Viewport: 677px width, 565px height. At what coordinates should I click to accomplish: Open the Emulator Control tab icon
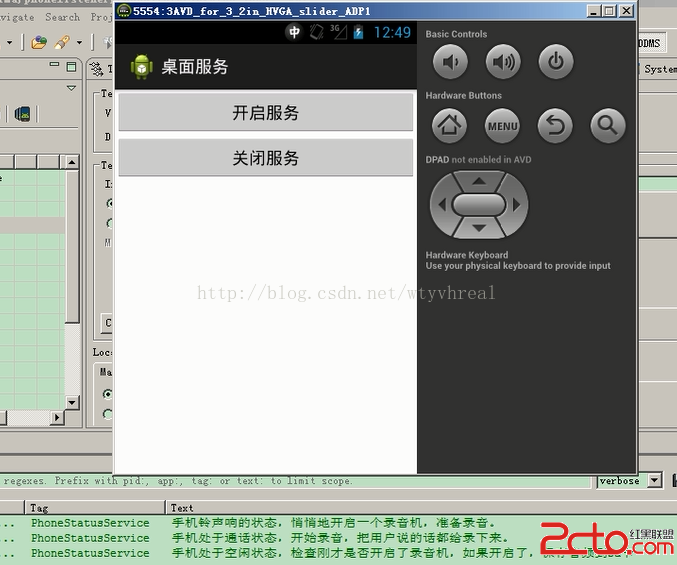click(96, 69)
